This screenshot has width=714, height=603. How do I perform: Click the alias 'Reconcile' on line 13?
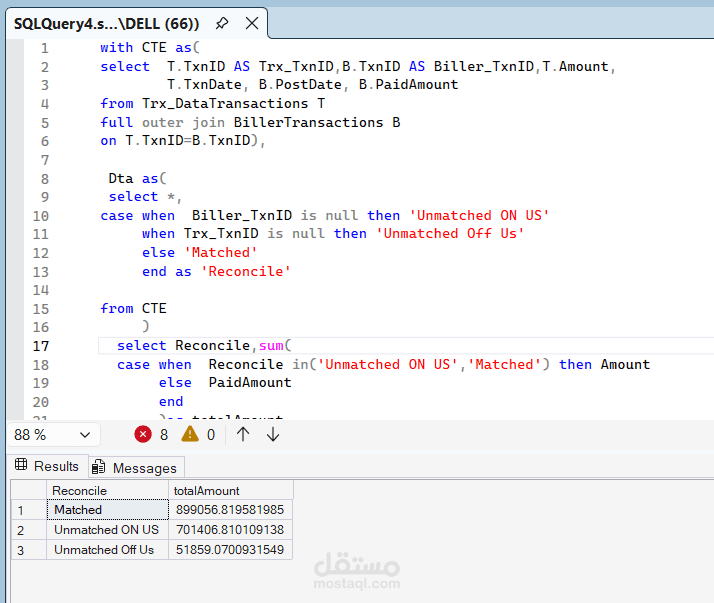245,271
